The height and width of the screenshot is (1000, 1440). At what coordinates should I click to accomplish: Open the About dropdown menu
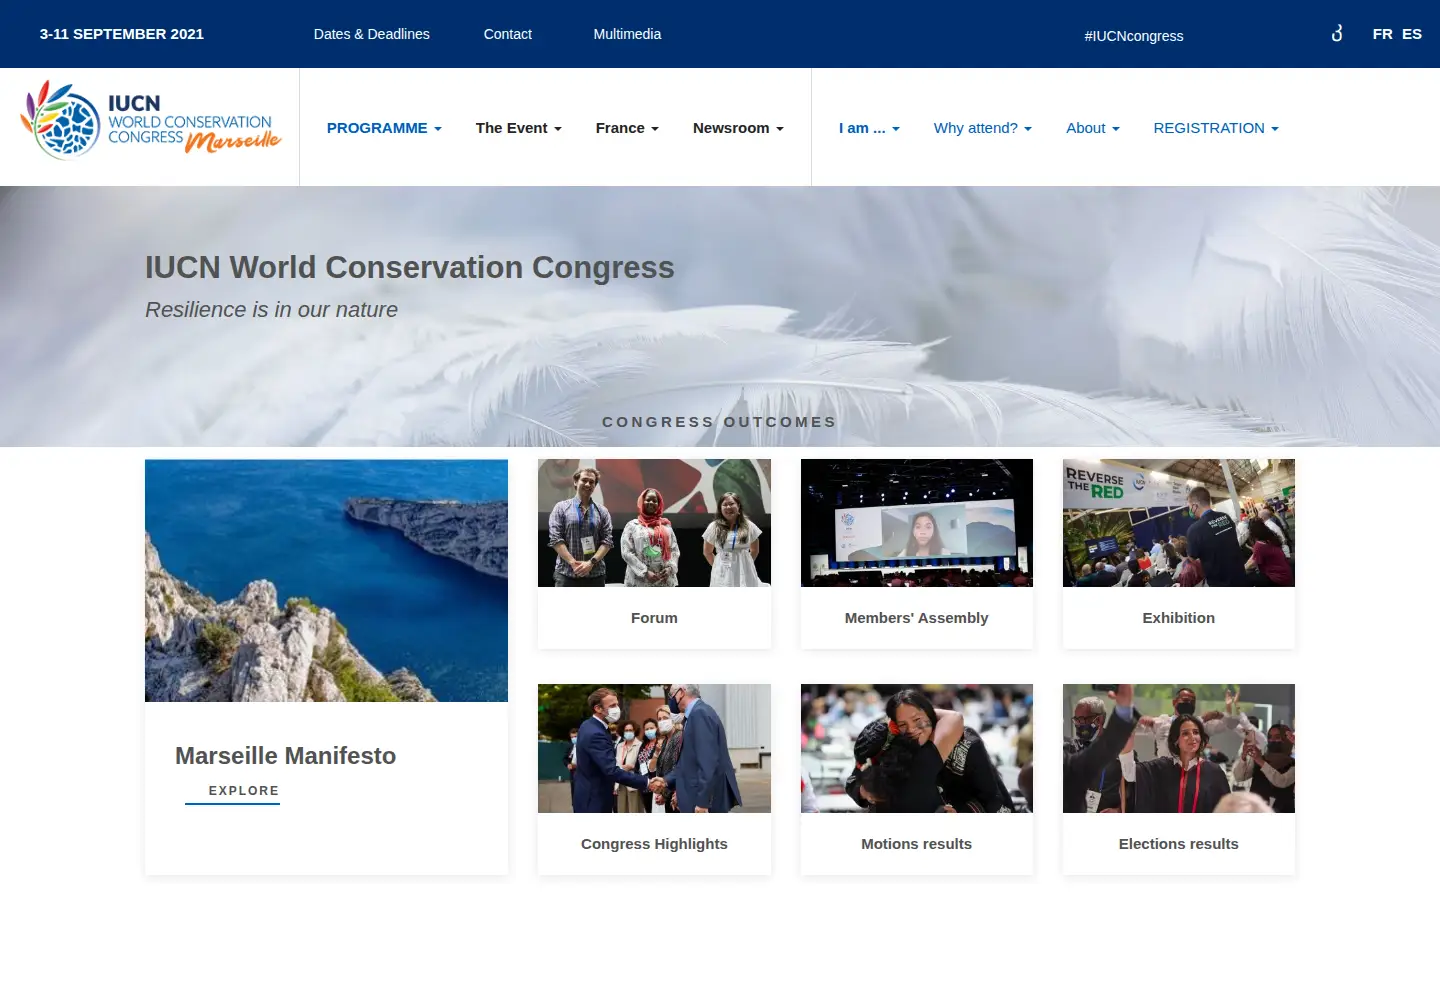click(1093, 128)
